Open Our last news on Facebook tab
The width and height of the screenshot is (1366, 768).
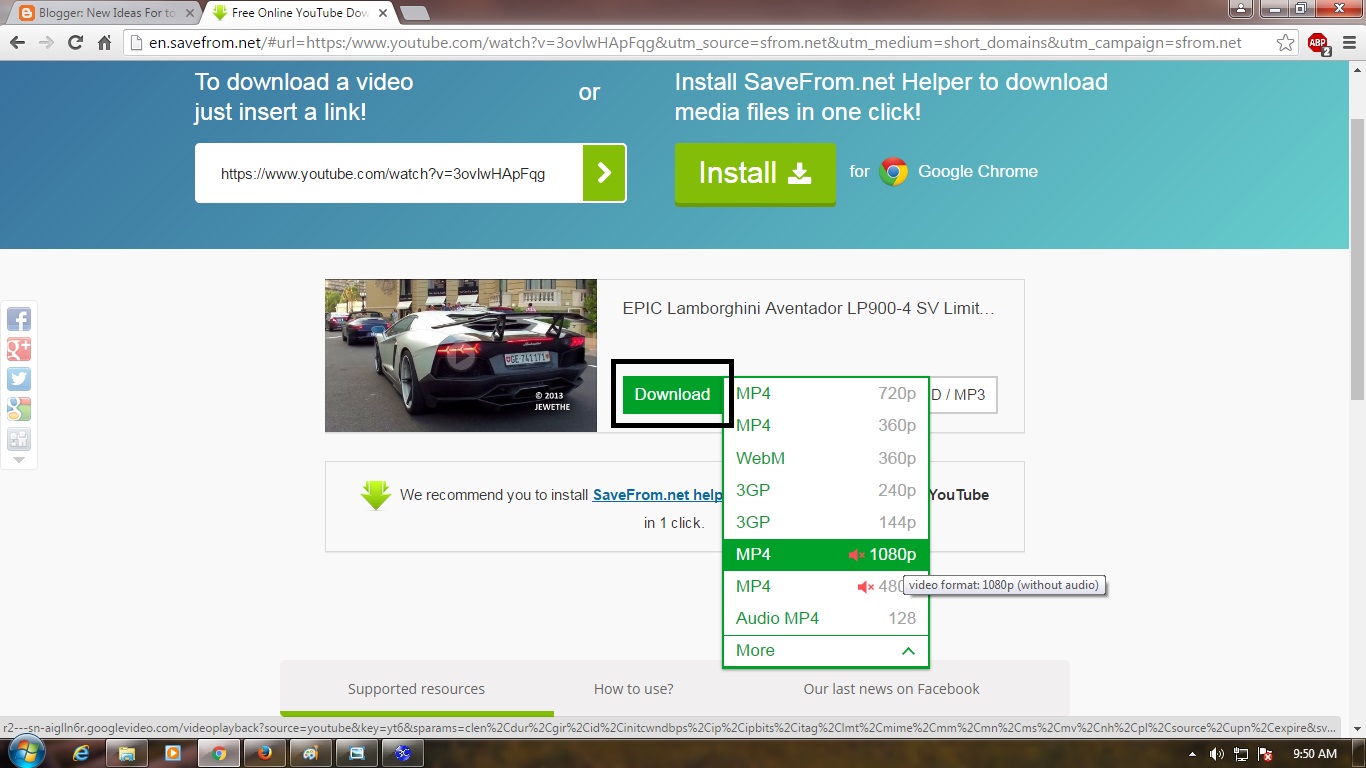pos(891,689)
